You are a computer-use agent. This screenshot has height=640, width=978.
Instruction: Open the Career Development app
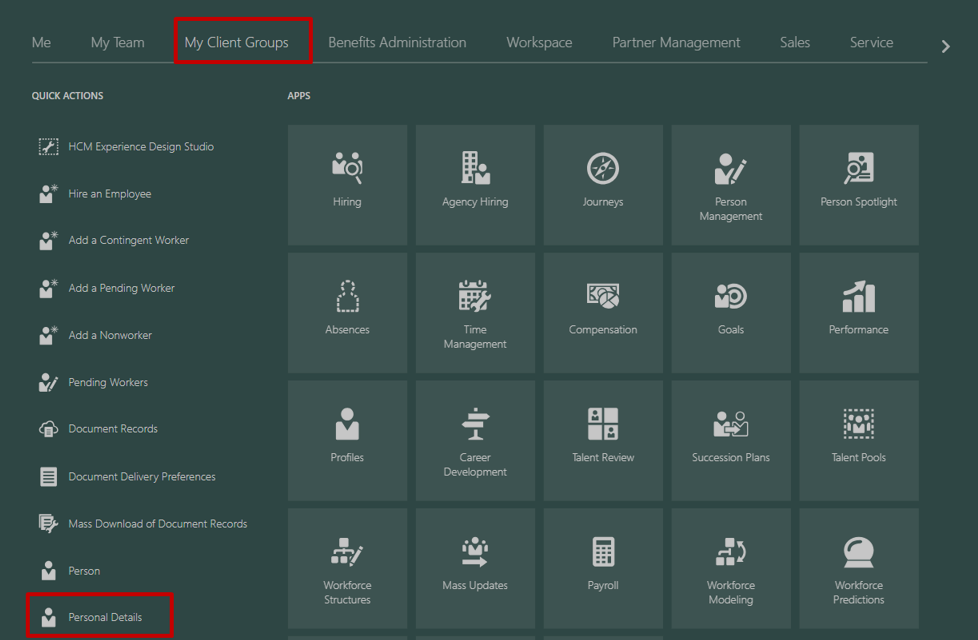(474, 440)
